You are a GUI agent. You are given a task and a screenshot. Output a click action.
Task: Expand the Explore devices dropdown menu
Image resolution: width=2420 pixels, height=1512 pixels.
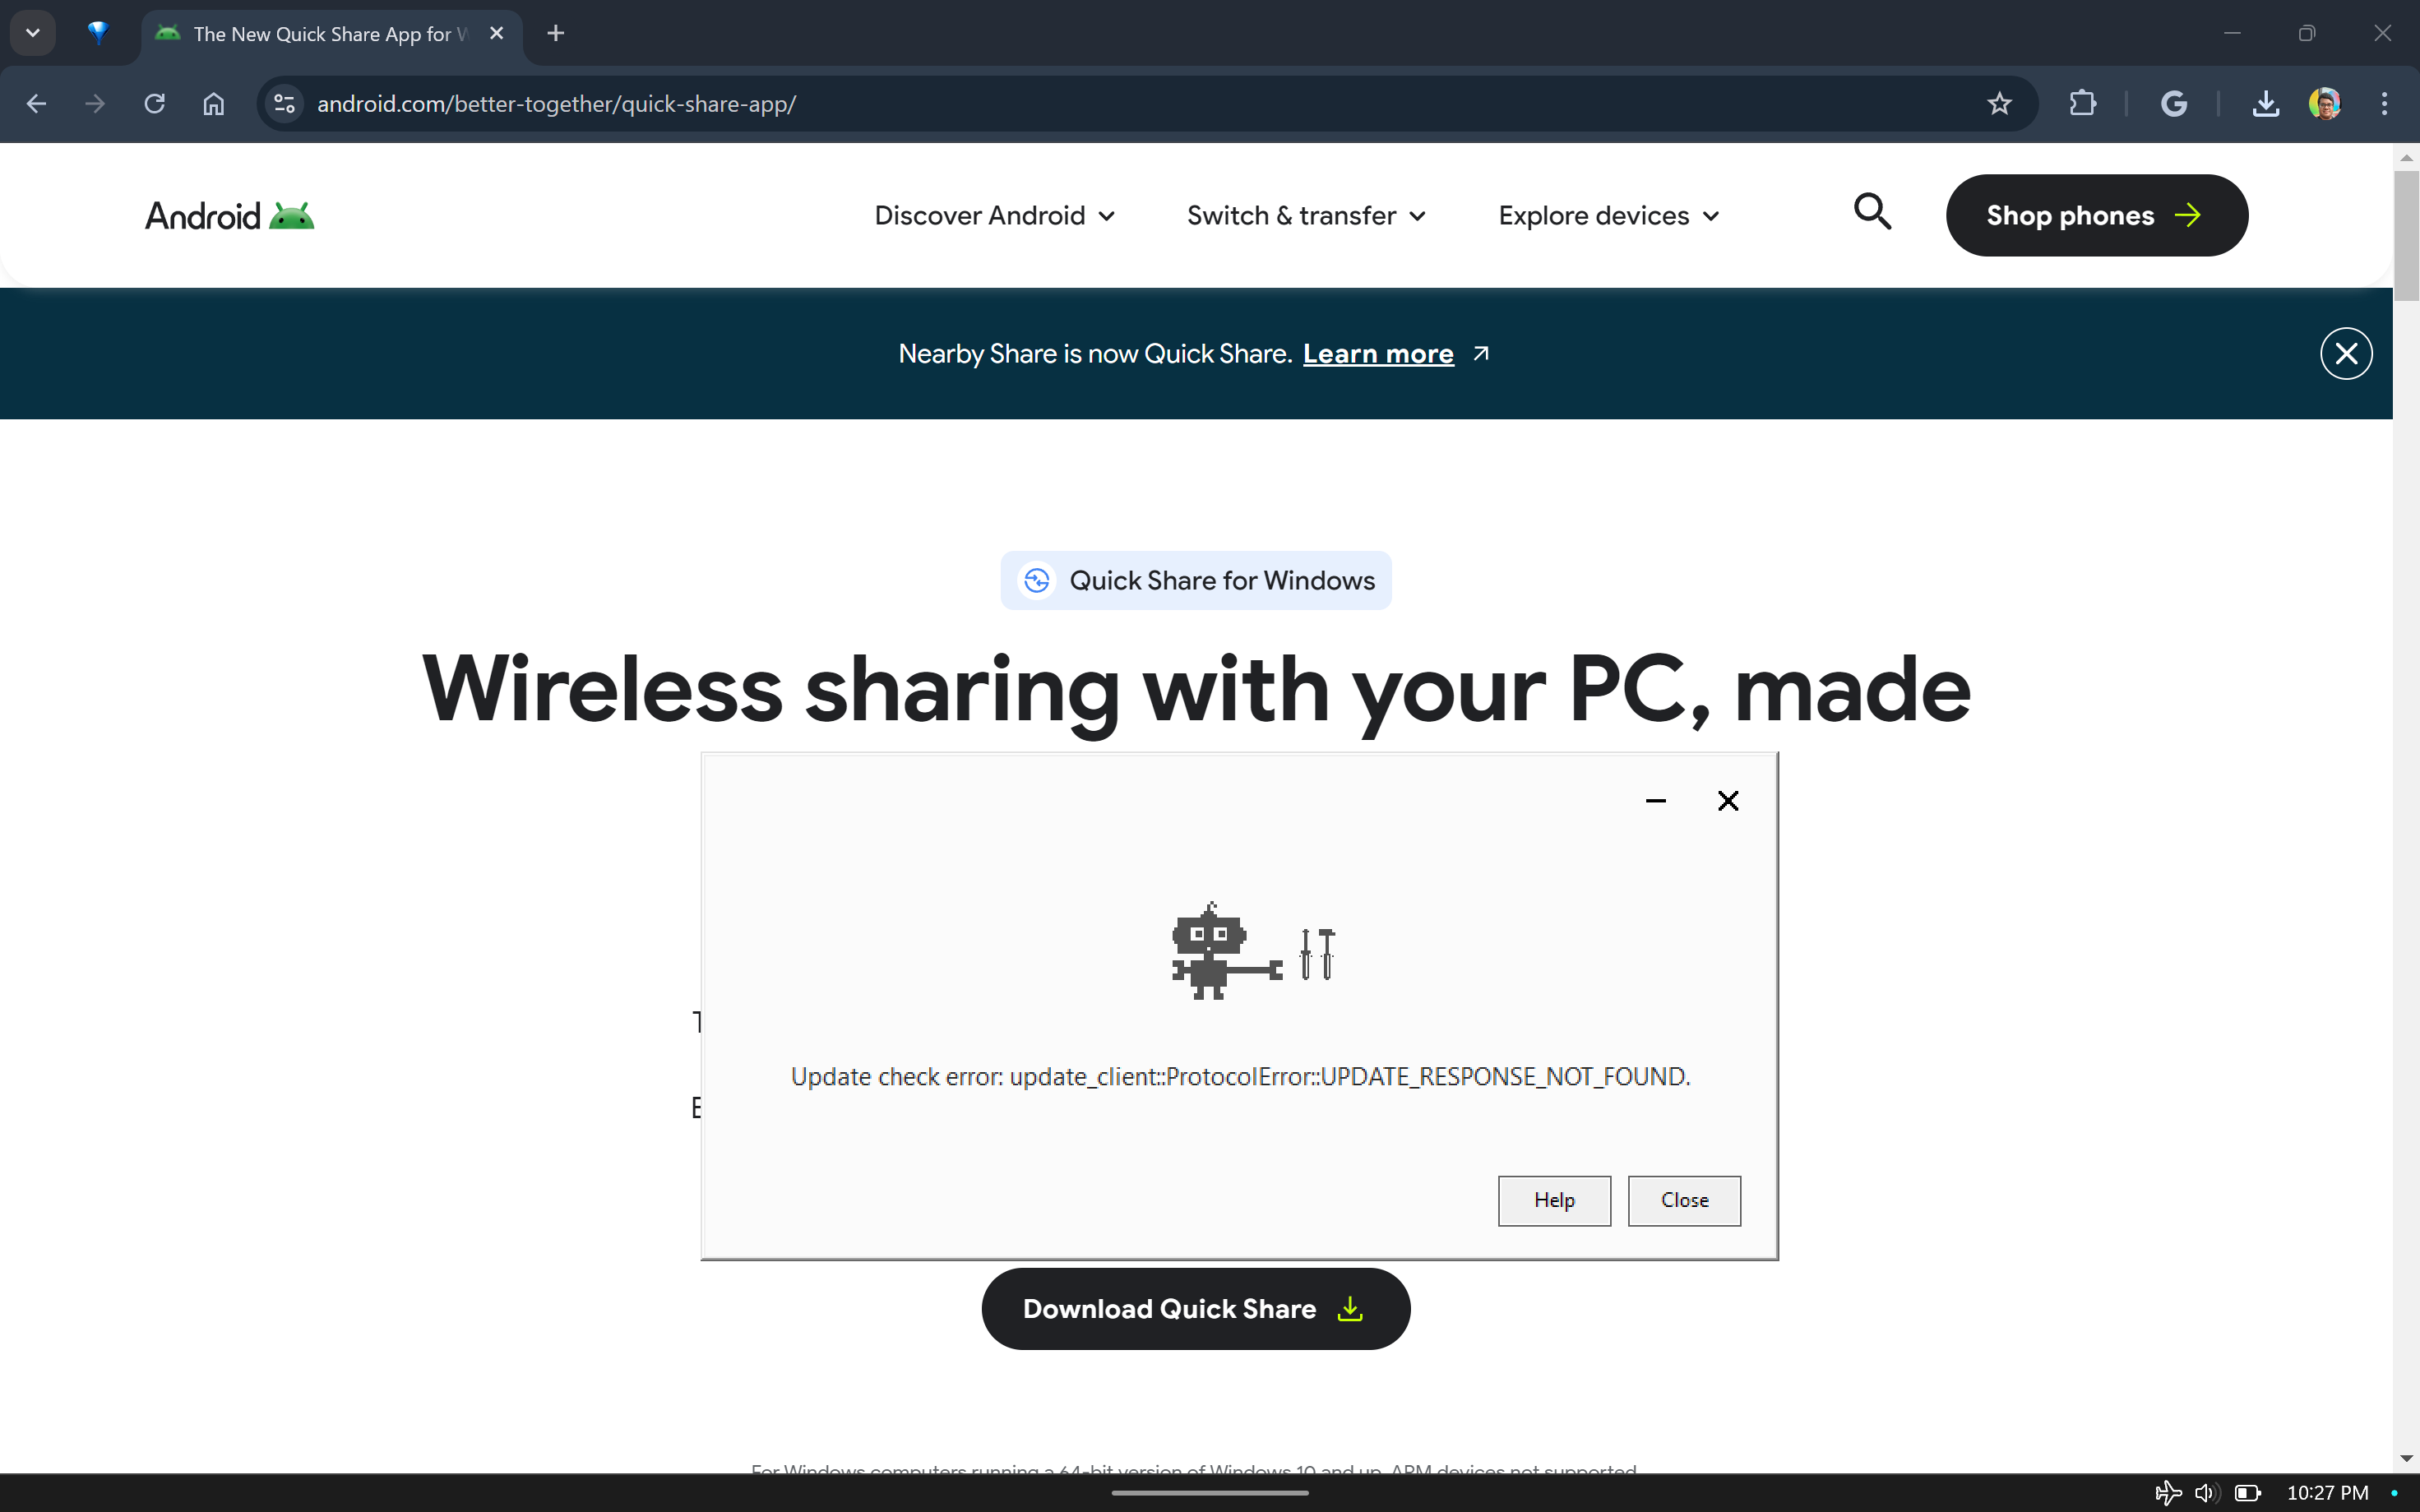1607,215
